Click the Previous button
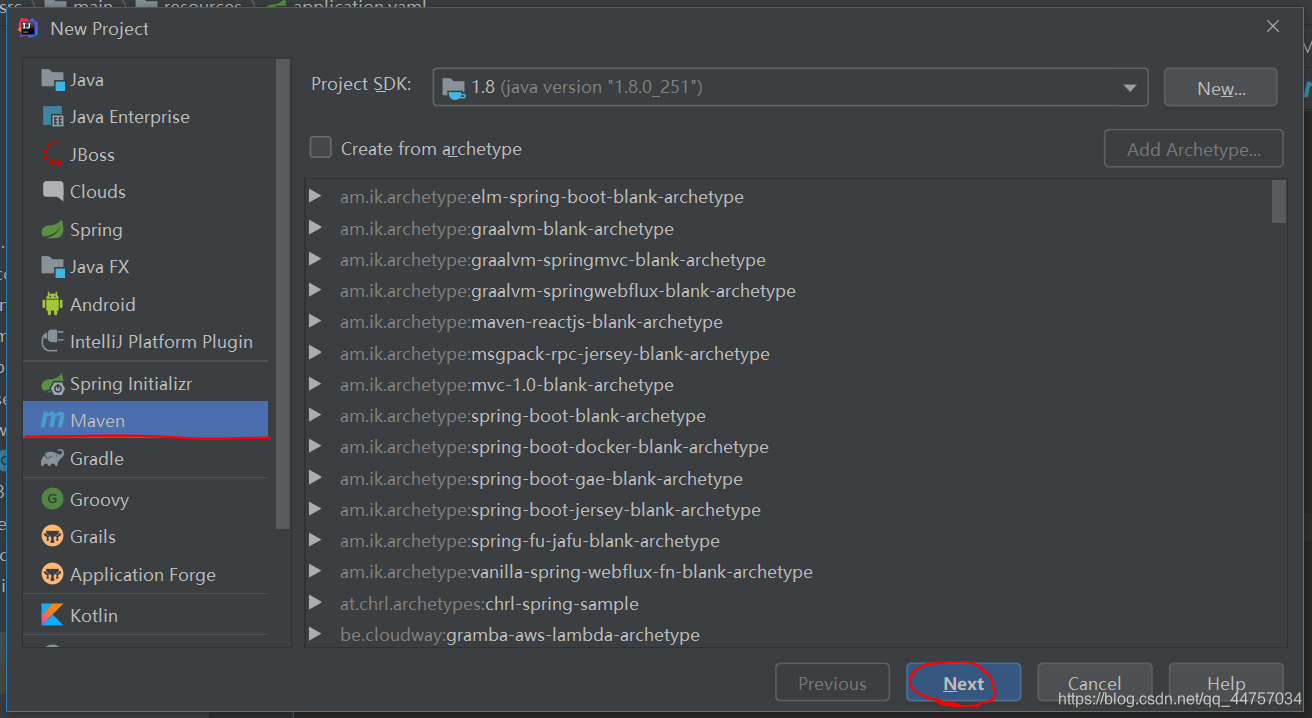The image size is (1312, 718). 832,684
